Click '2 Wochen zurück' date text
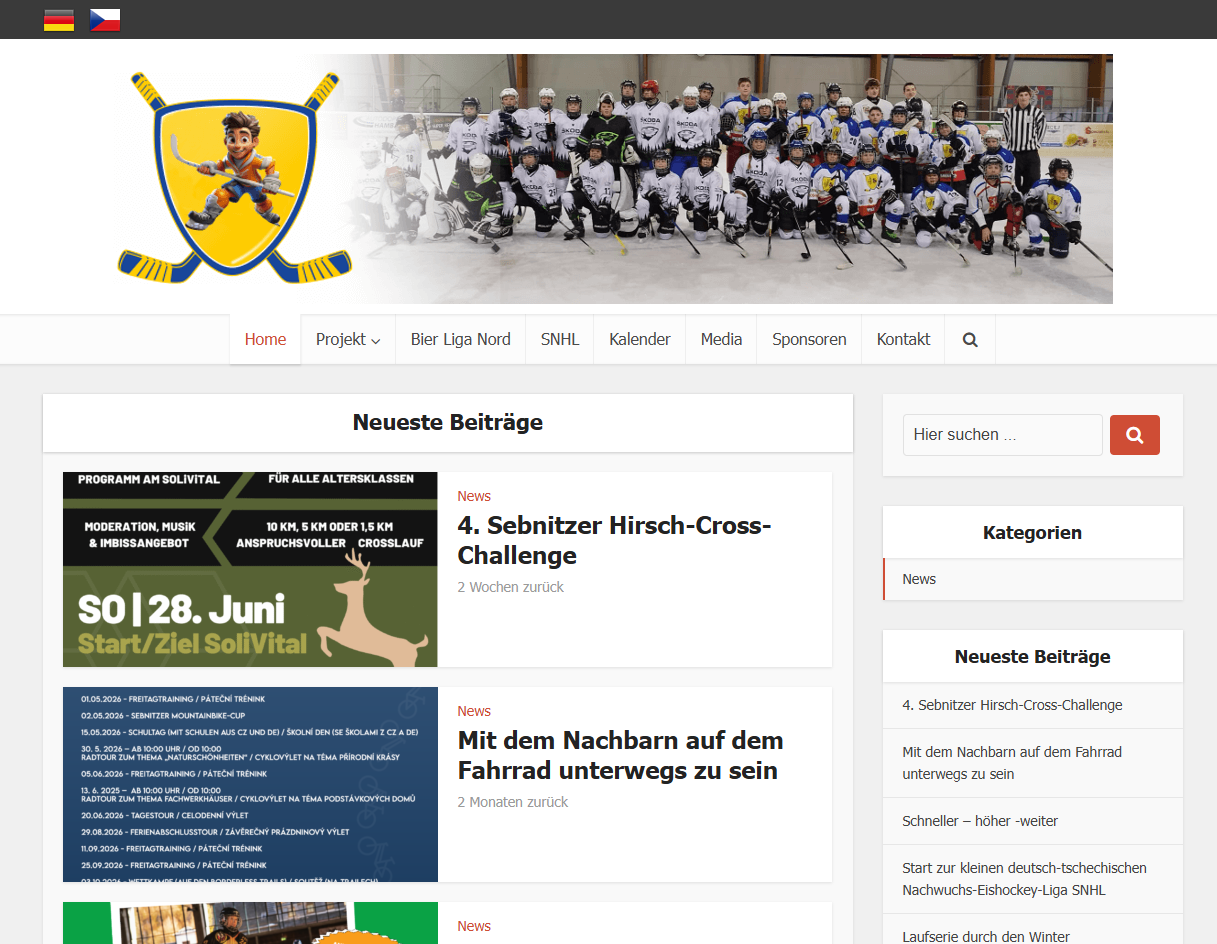1217x944 pixels. (510, 587)
